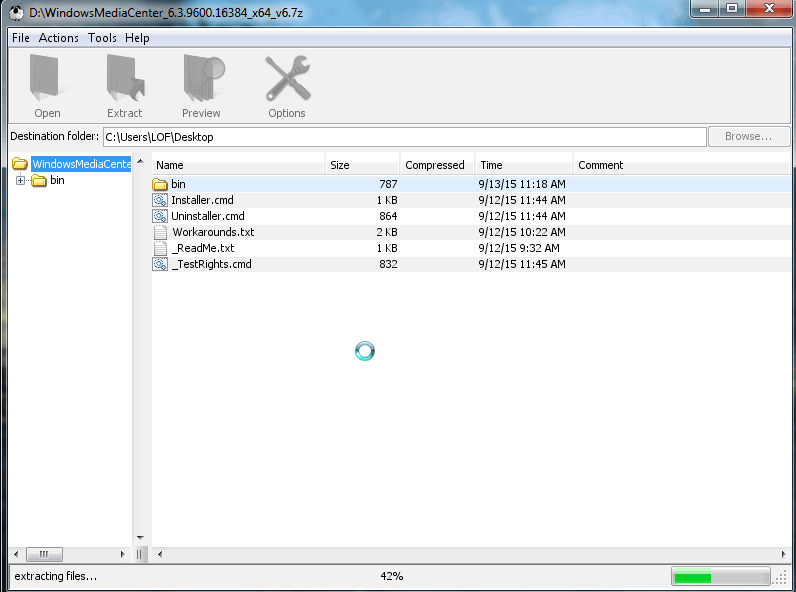Expand the bin node in the folder tree
This screenshot has width=796, height=592.
click(20, 180)
